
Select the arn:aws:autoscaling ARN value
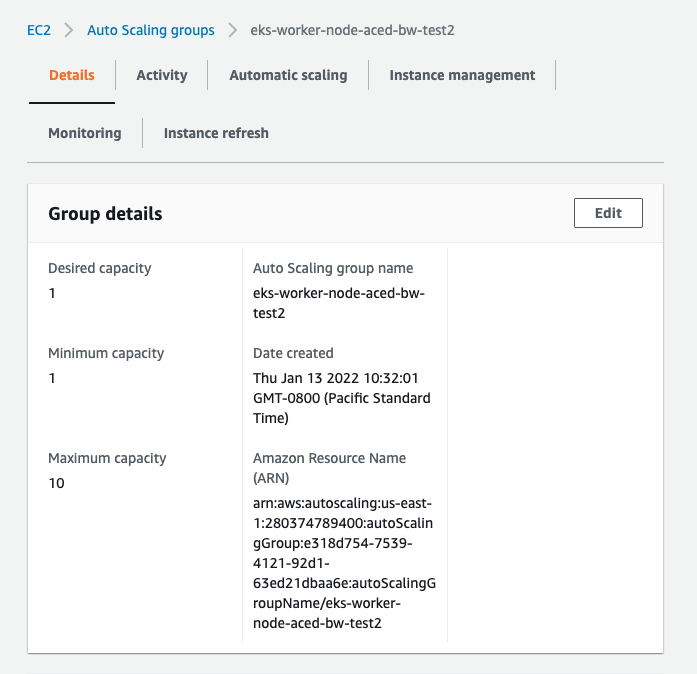point(344,563)
